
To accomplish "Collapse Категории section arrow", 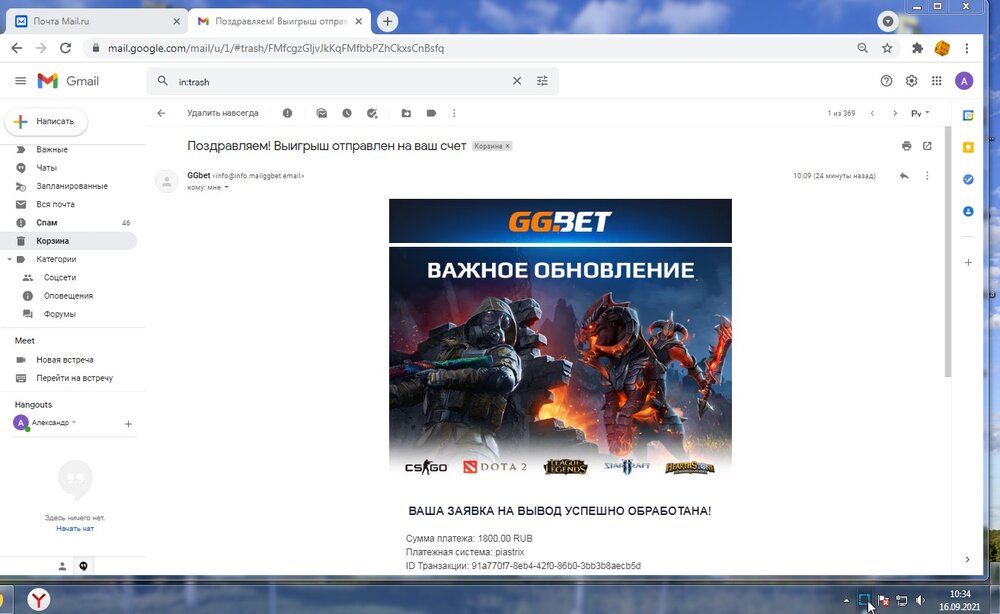I will tap(9, 259).
